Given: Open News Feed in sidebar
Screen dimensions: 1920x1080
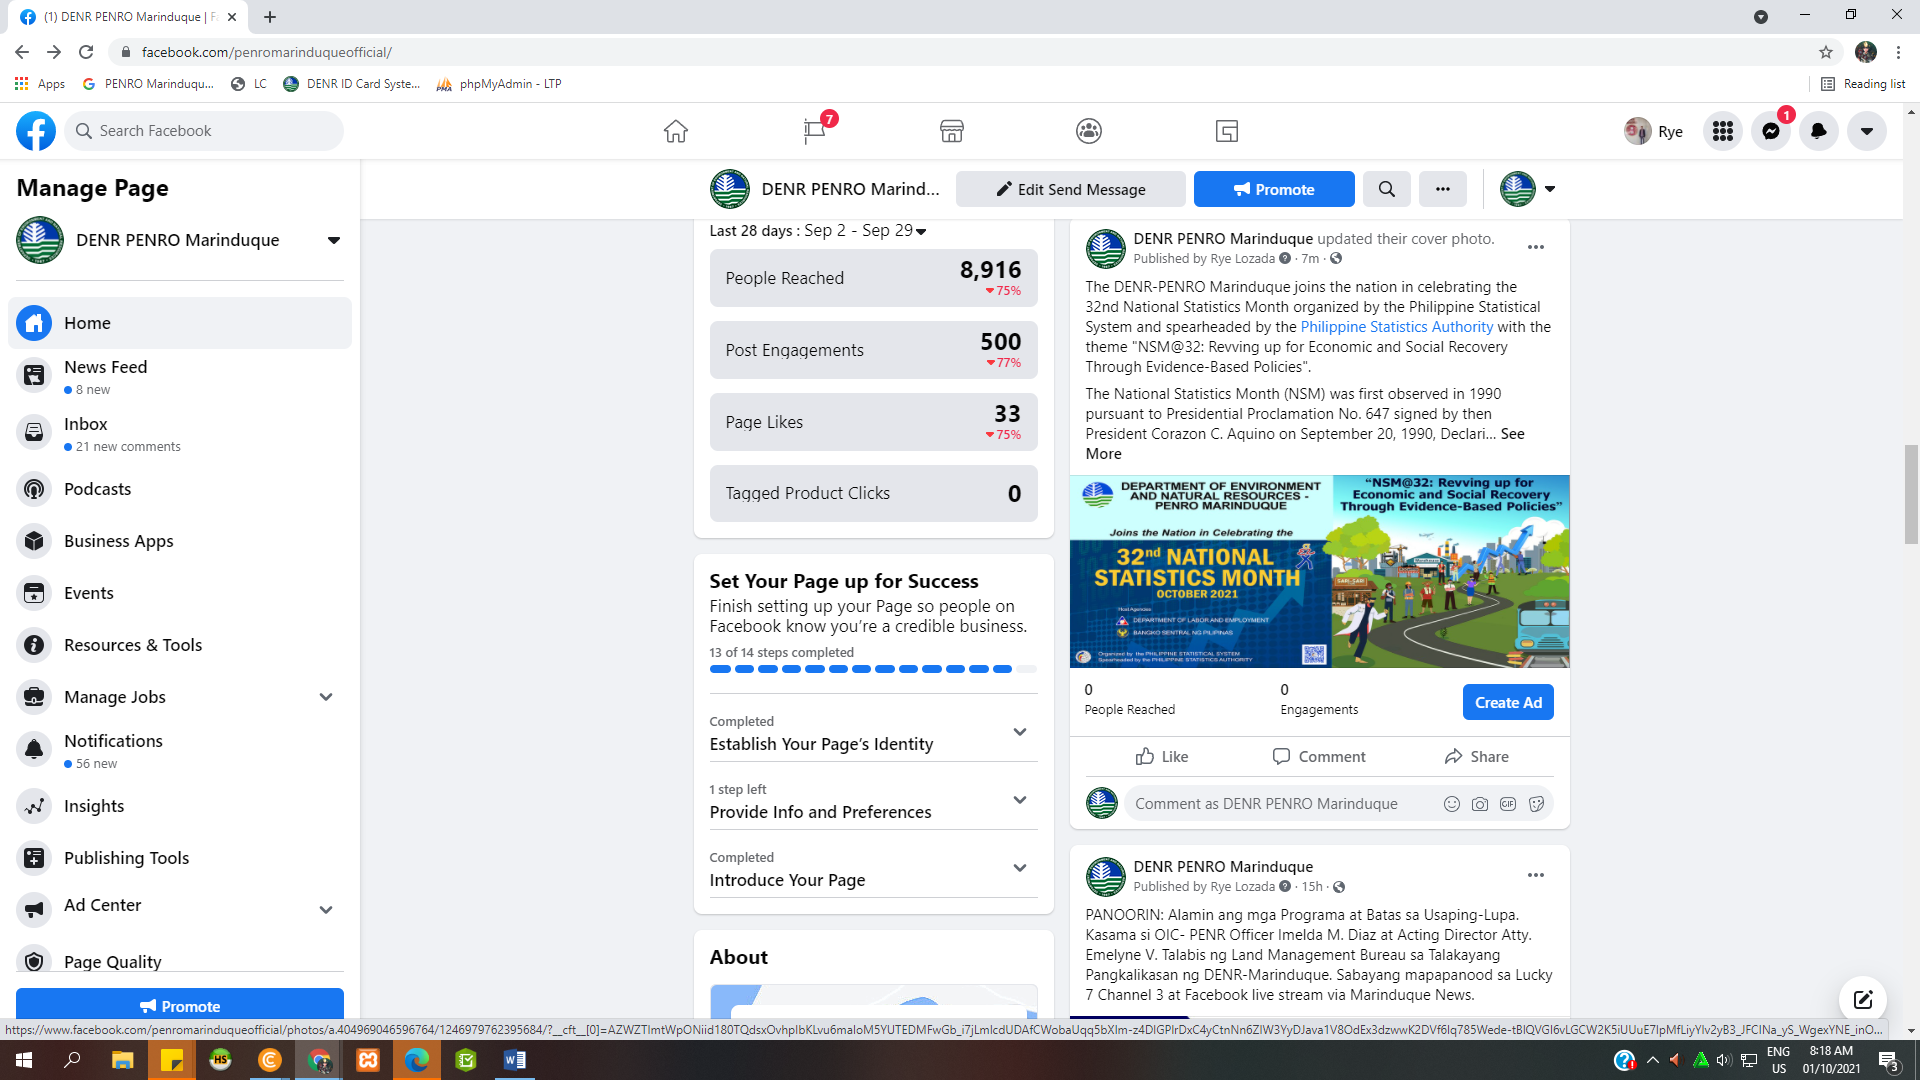Looking at the screenshot, I should (x=180, y=377).
